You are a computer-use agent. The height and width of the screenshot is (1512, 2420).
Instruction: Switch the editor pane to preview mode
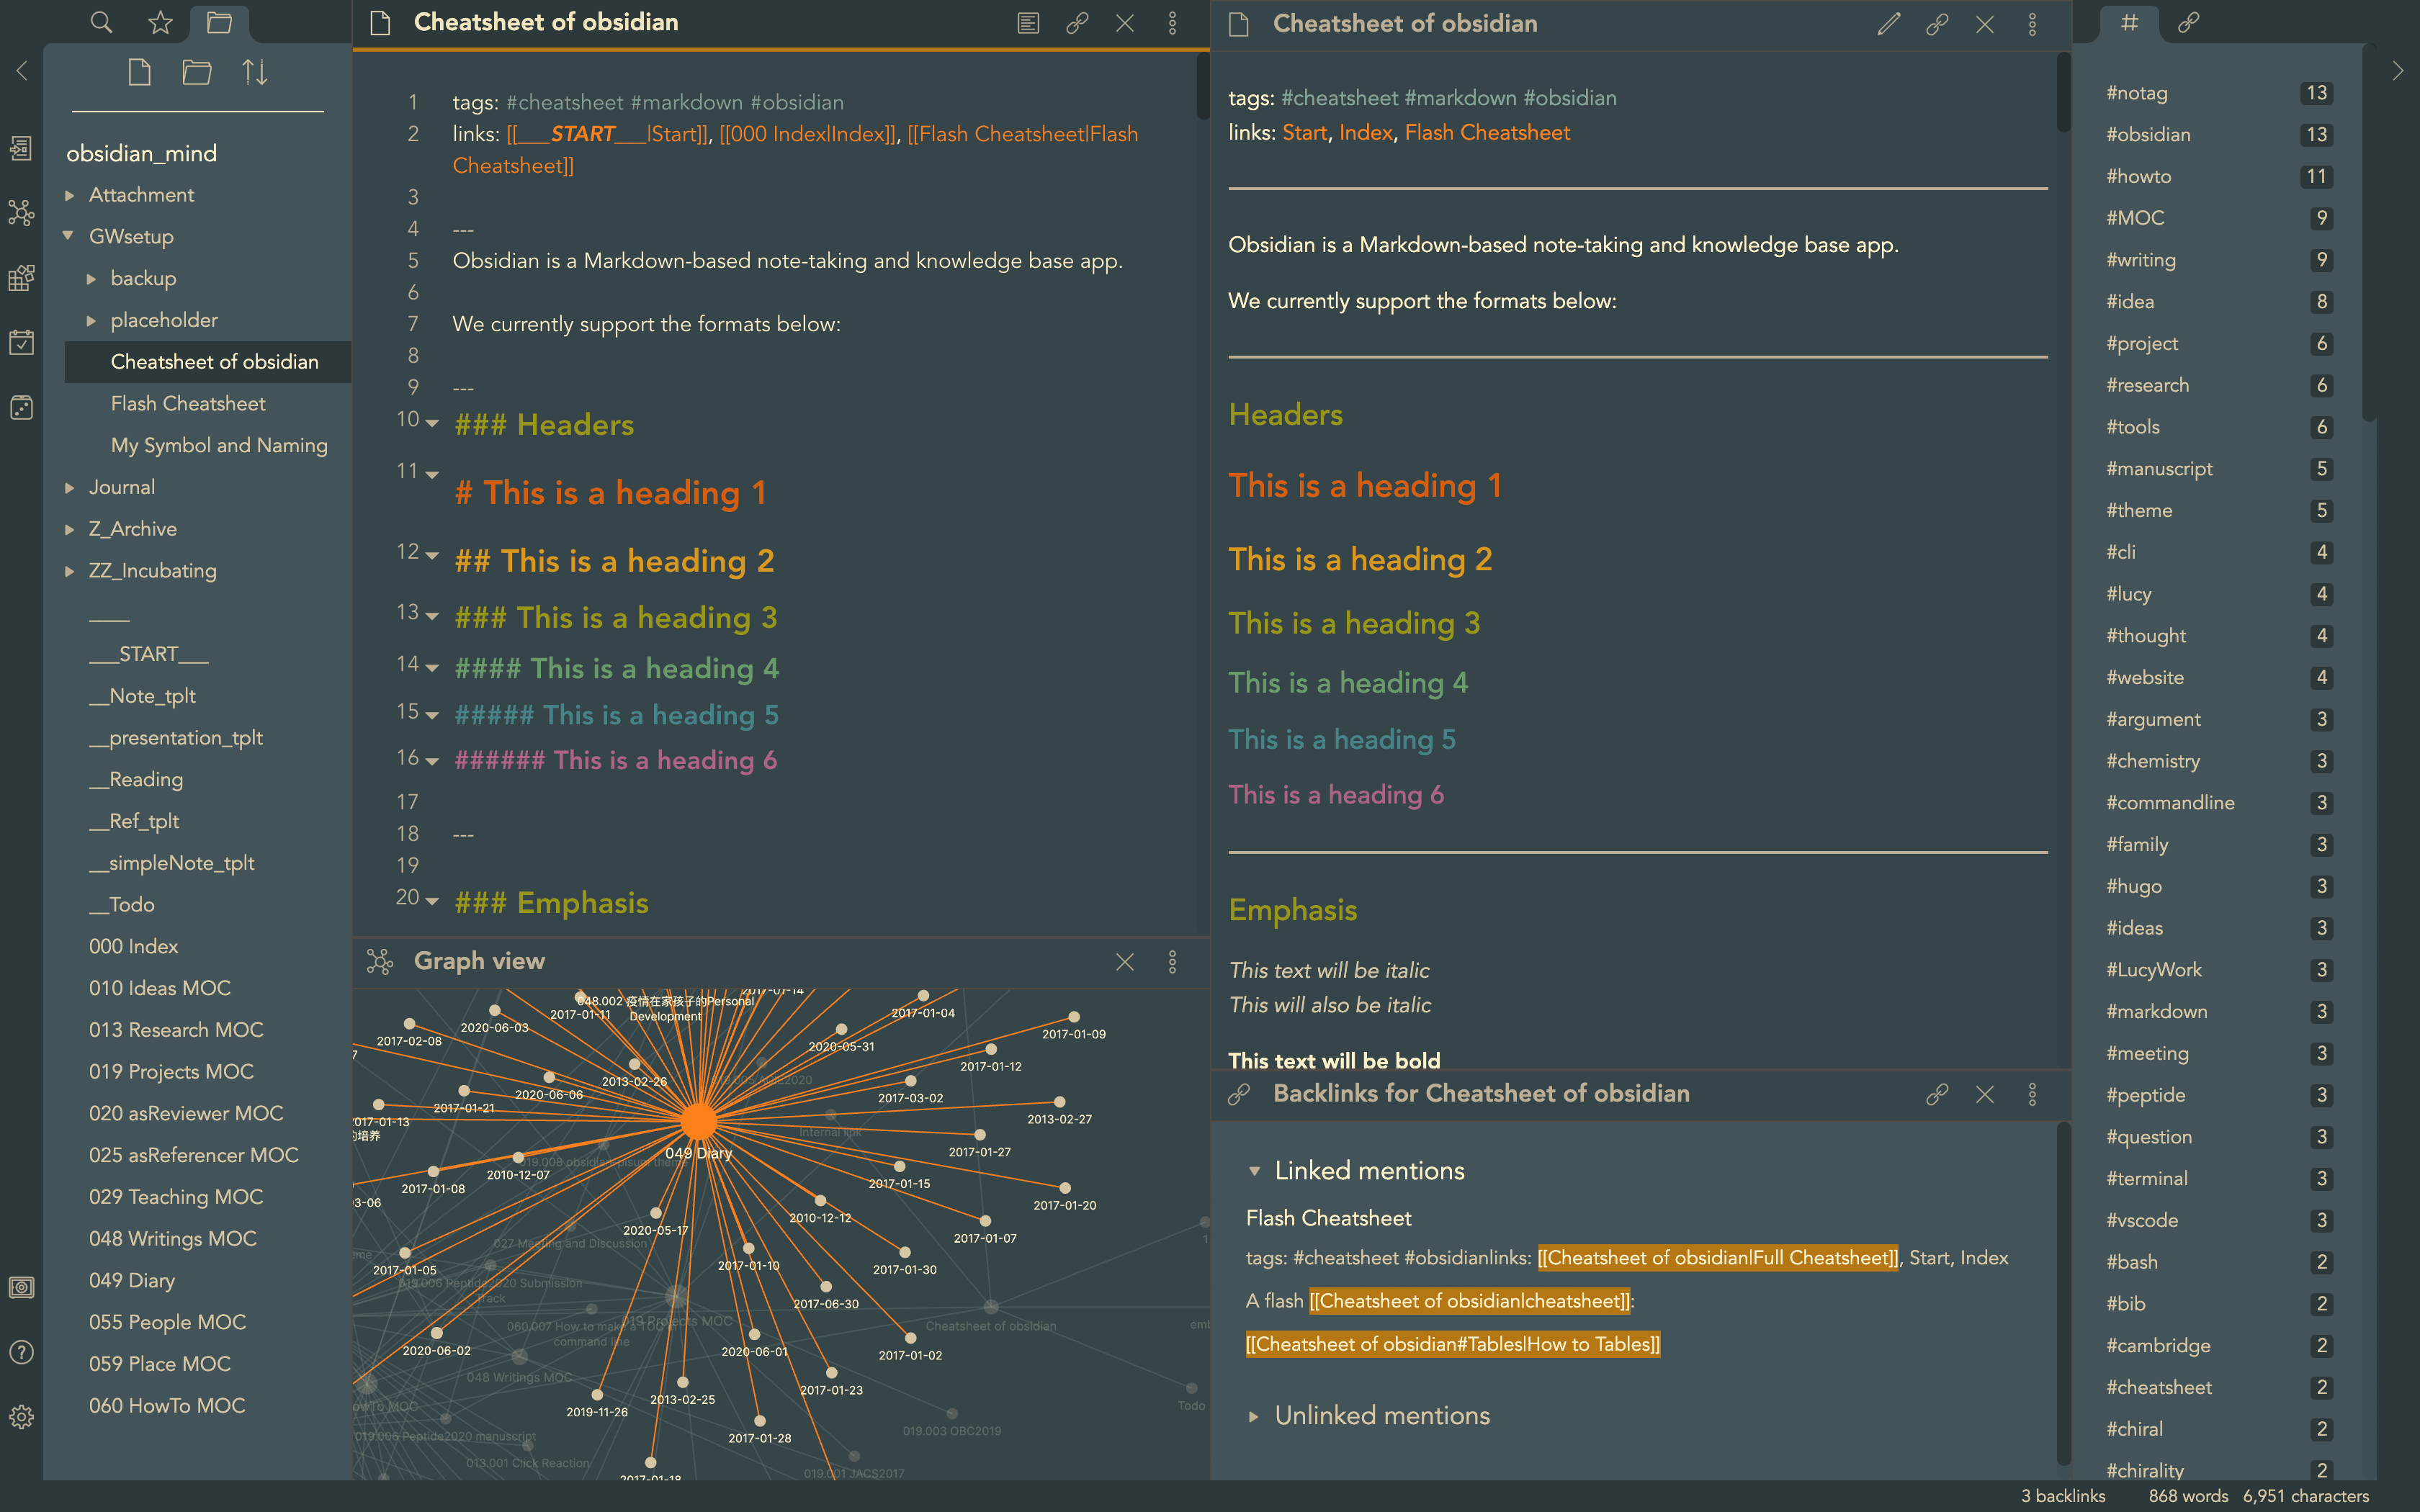click(x=1028, y=23)
